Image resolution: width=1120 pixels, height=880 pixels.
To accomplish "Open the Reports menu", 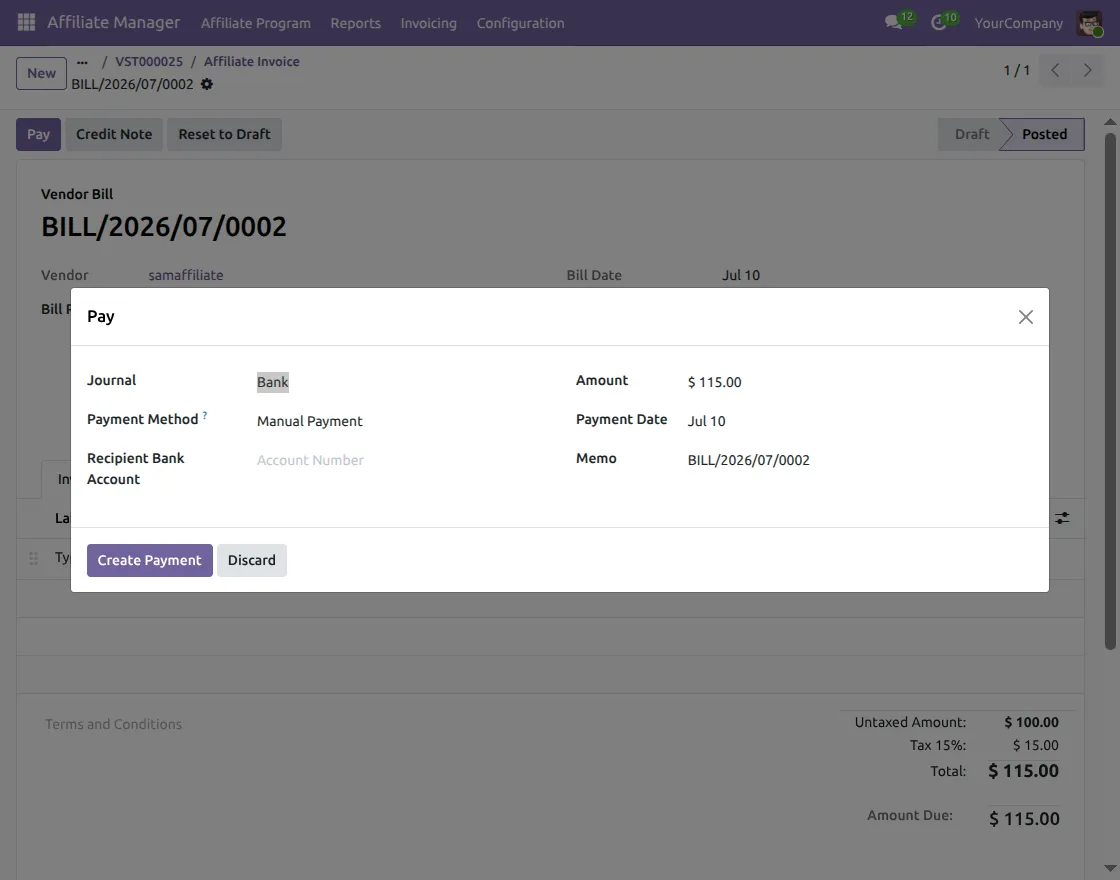I will point(355,23).
